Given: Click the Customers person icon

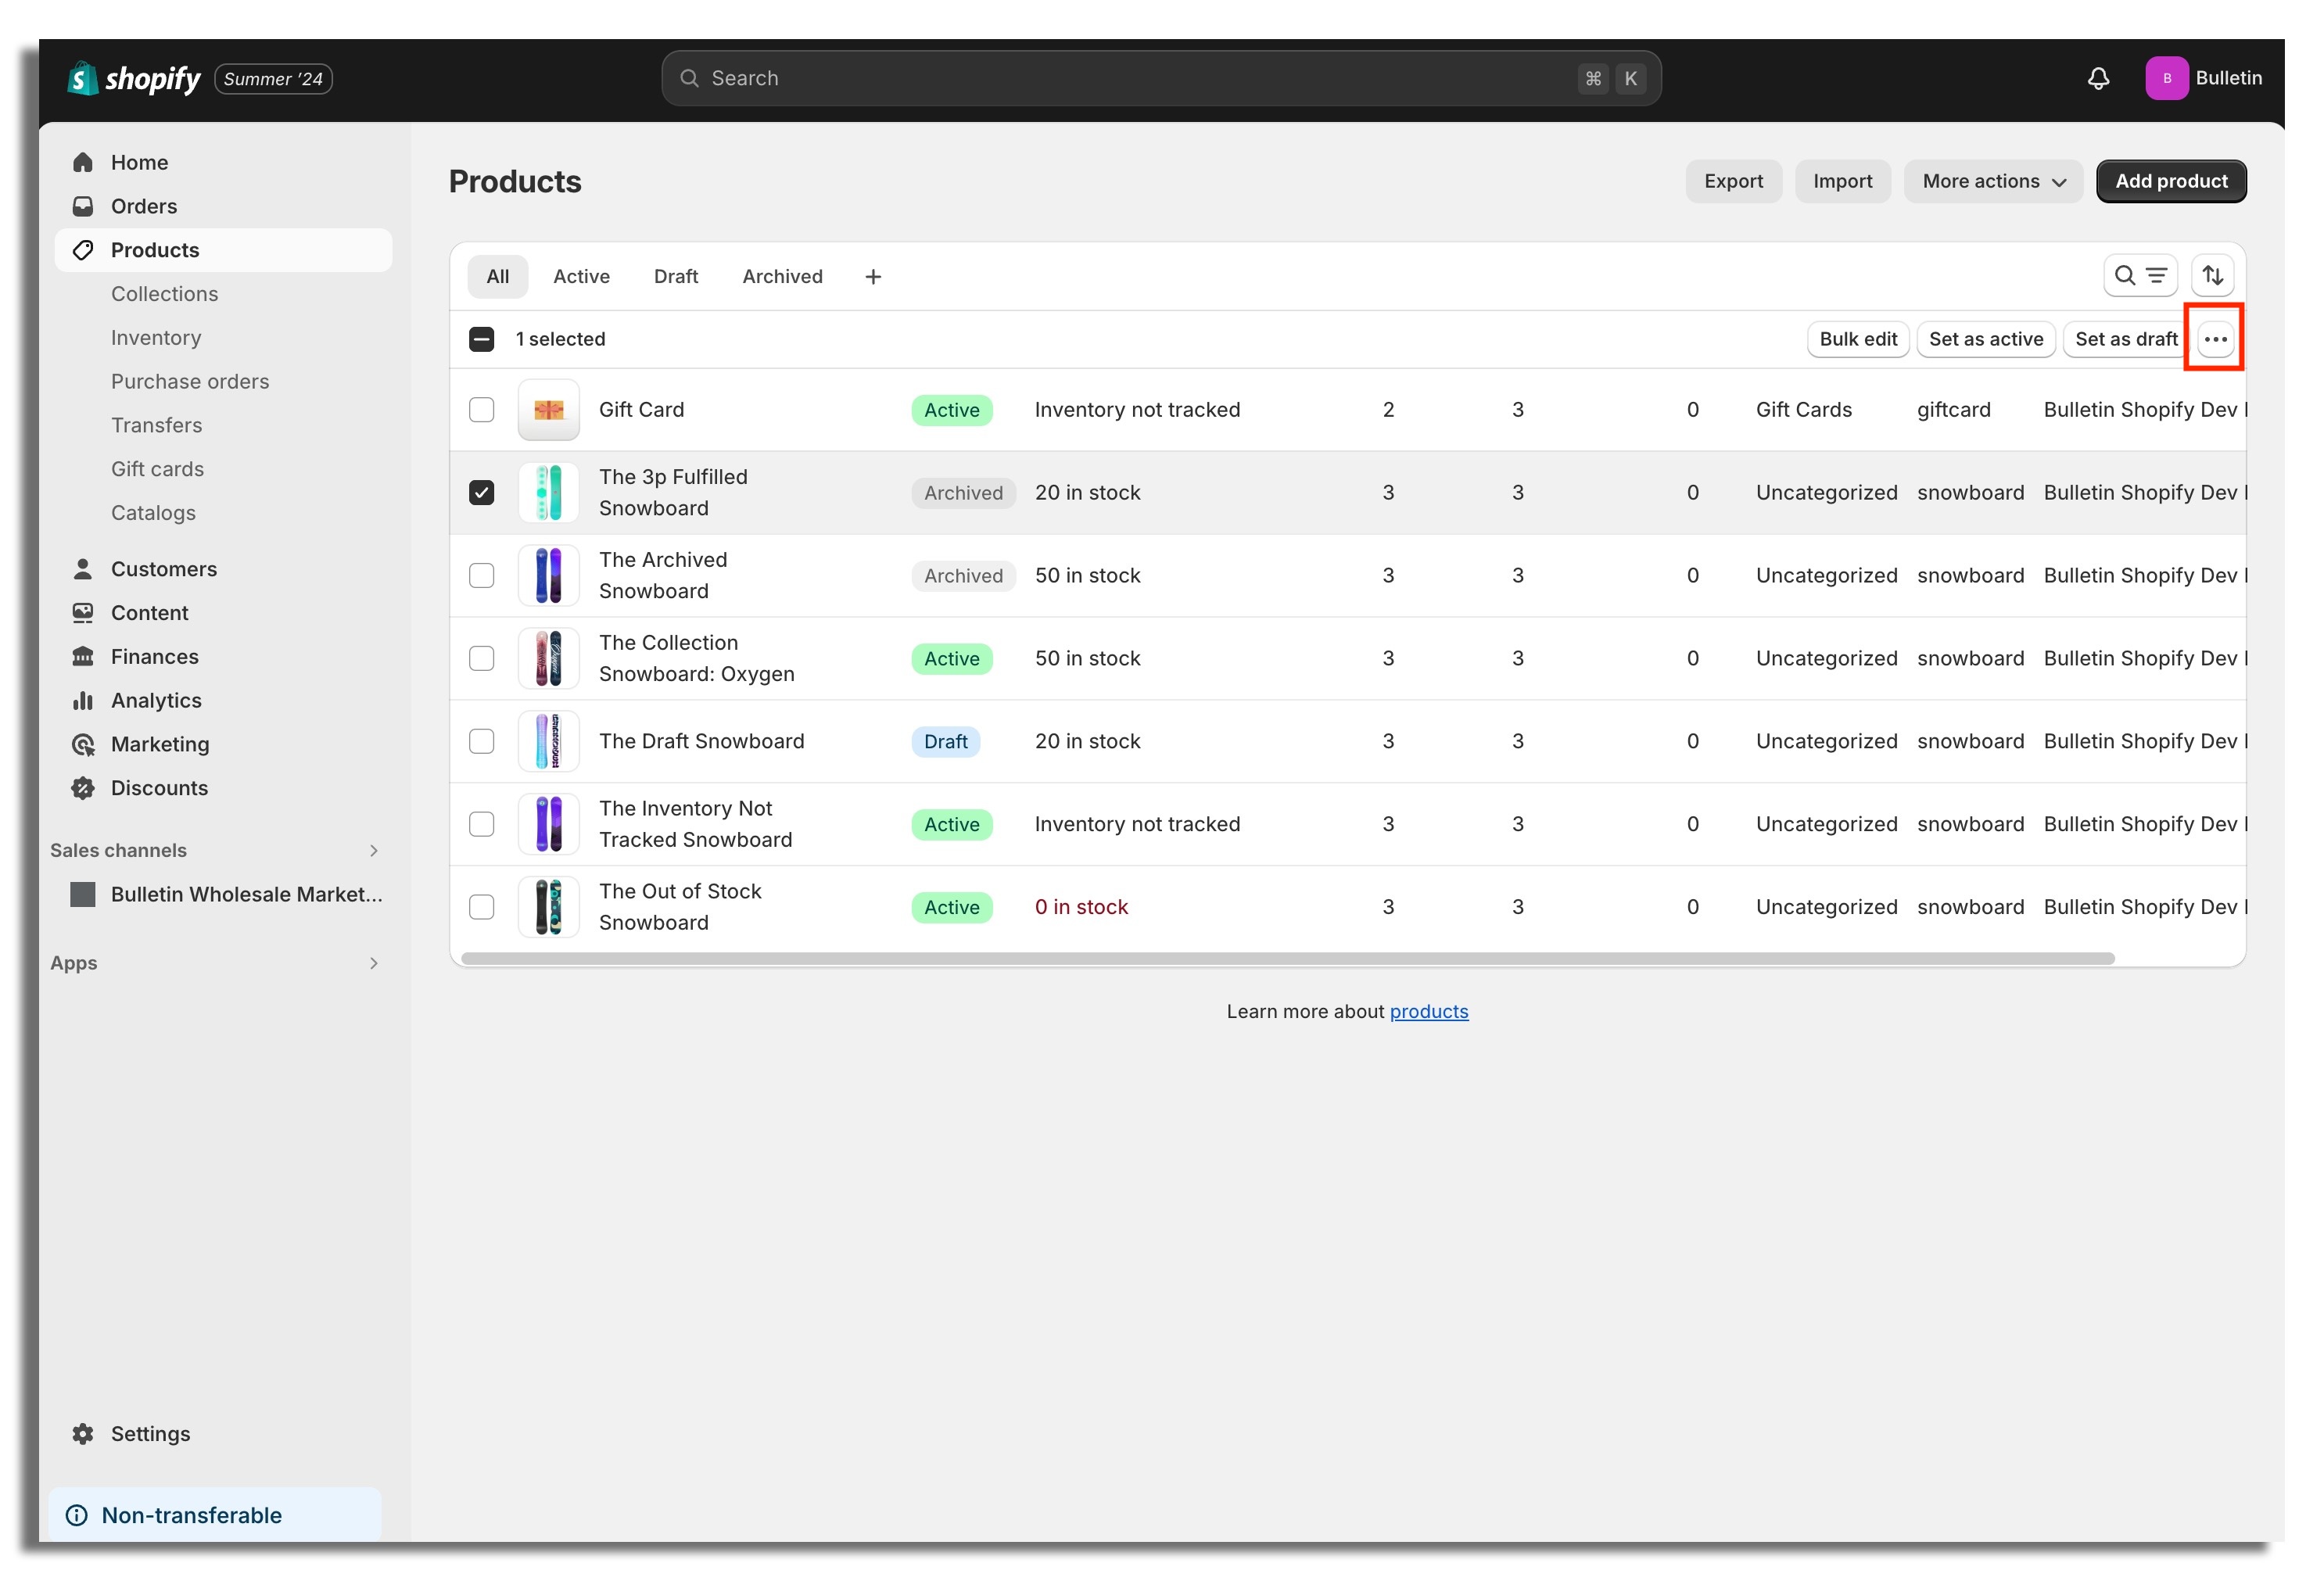Looking at the screenshot, I should point(83,569).
